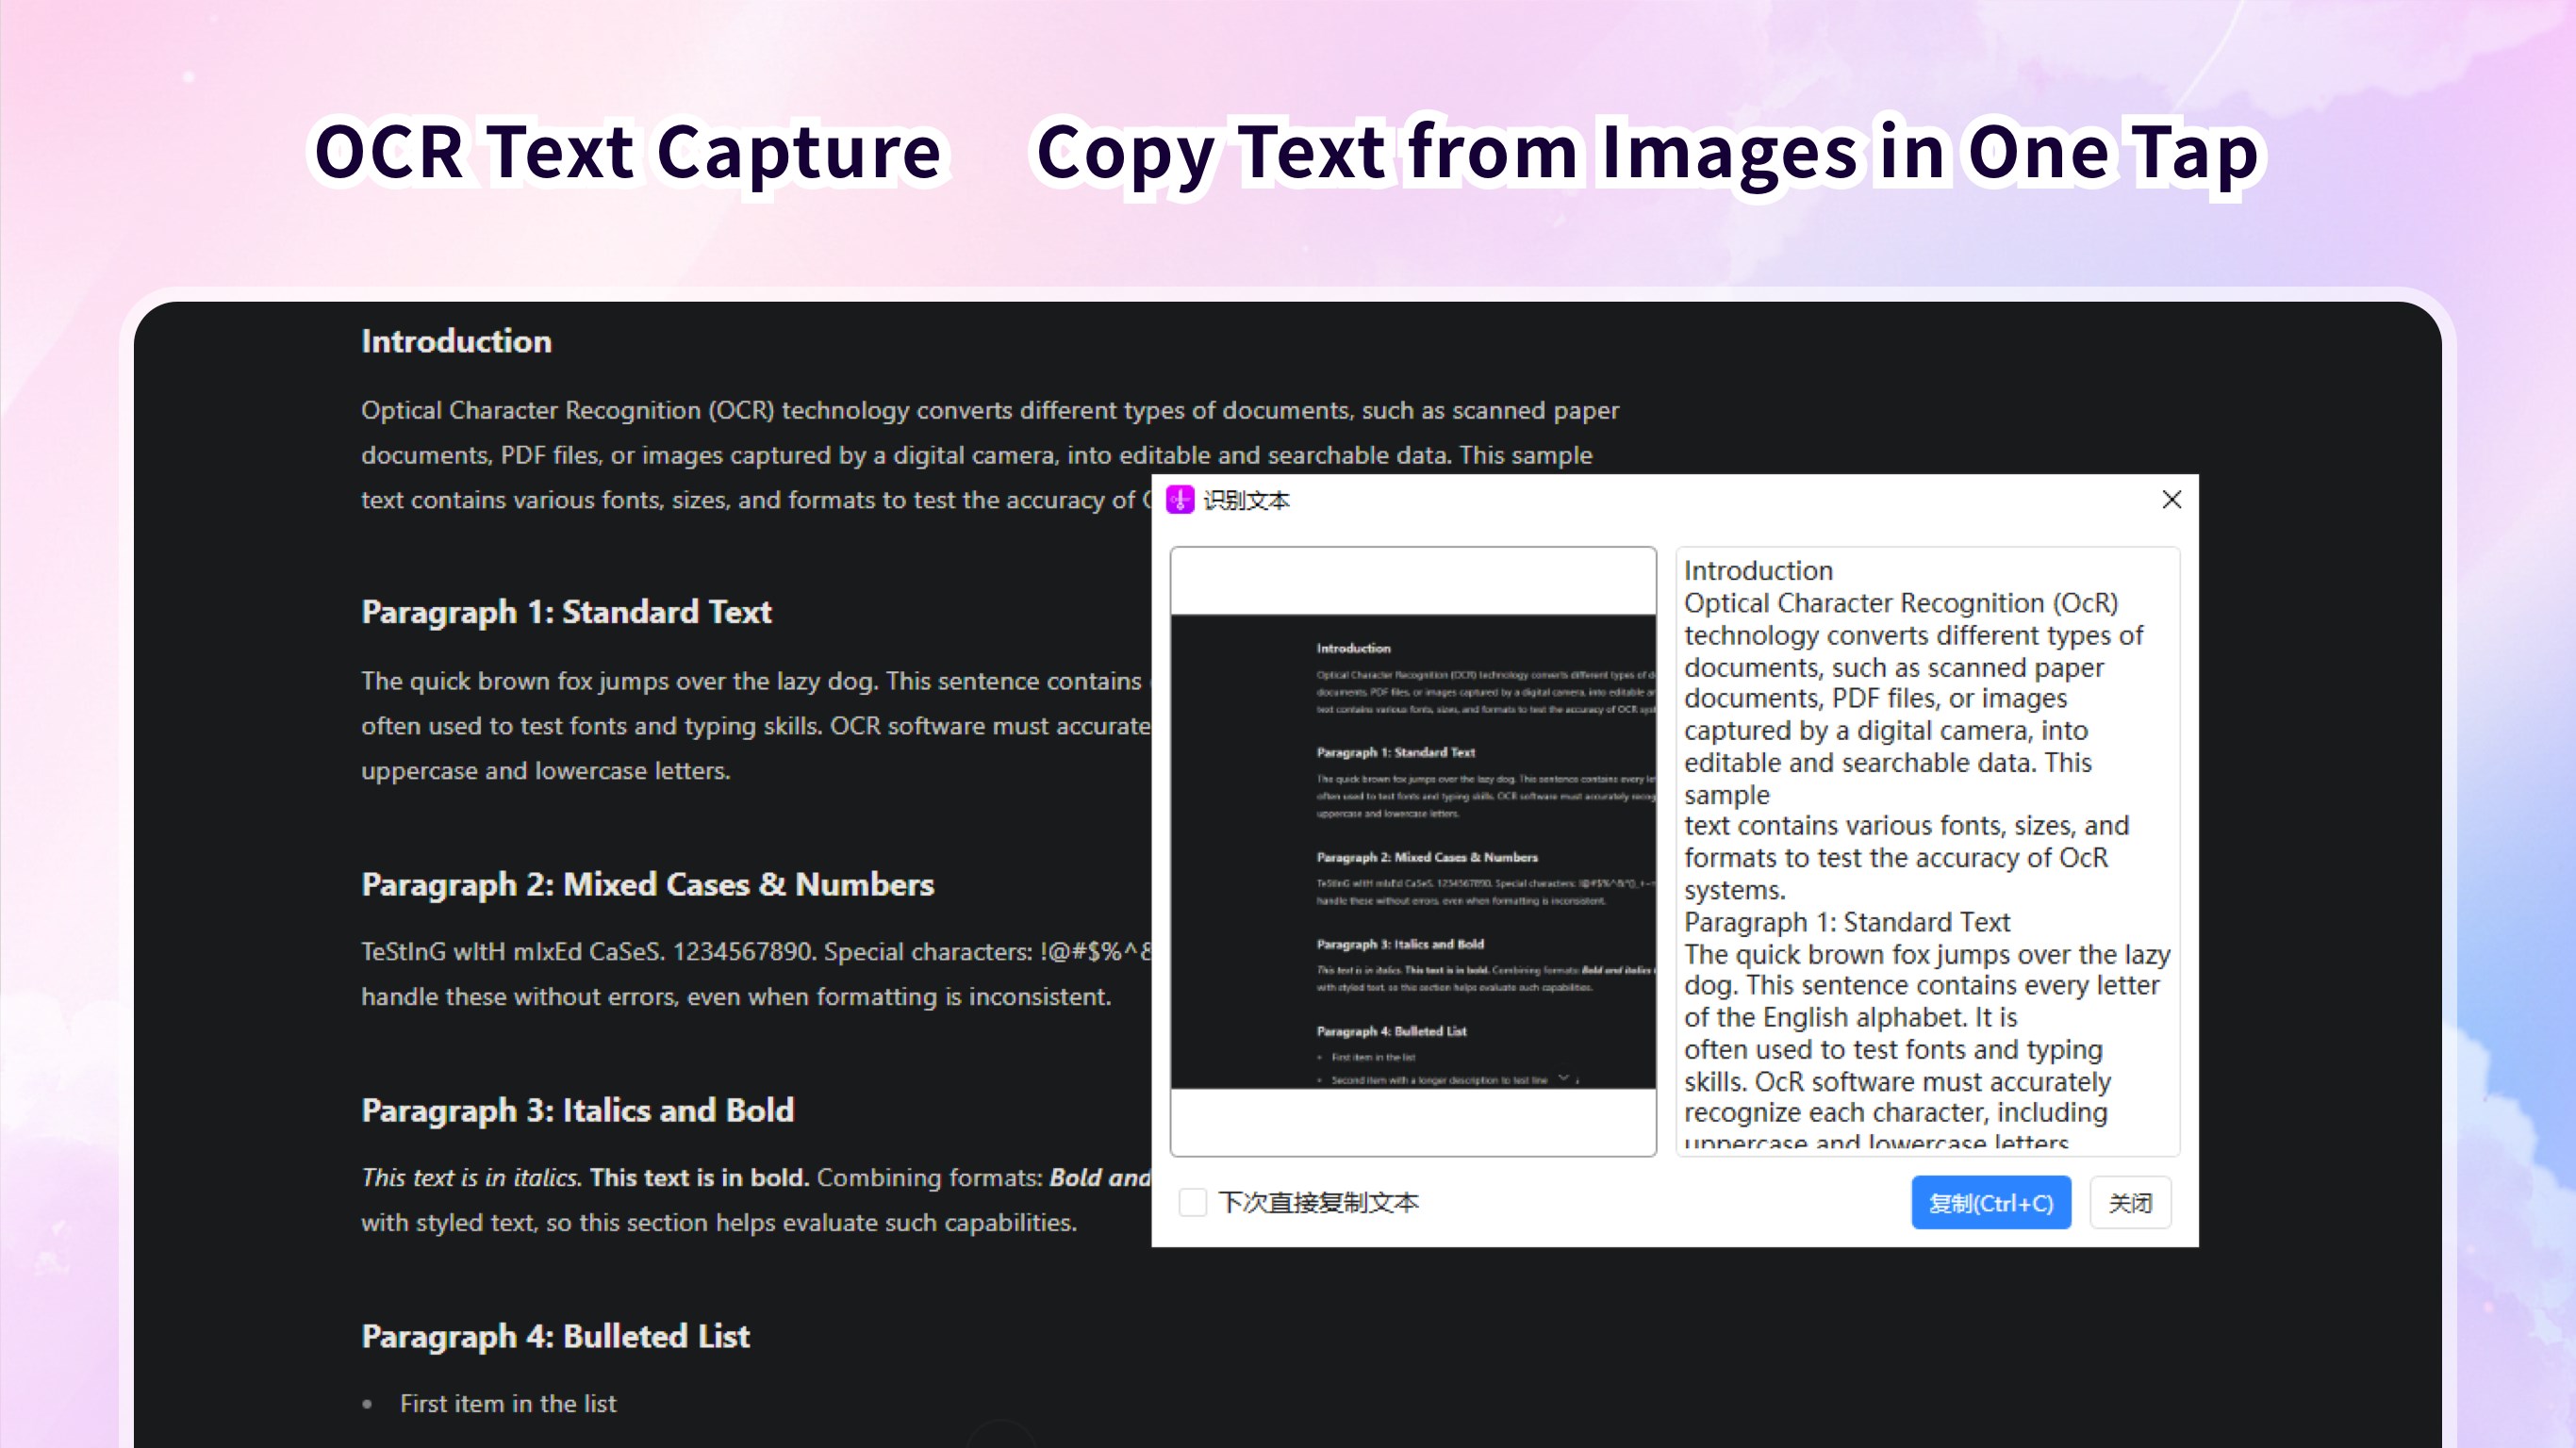Click inside the recognized text box
2576x1448 pixels.
click(x=1927, y=851)
